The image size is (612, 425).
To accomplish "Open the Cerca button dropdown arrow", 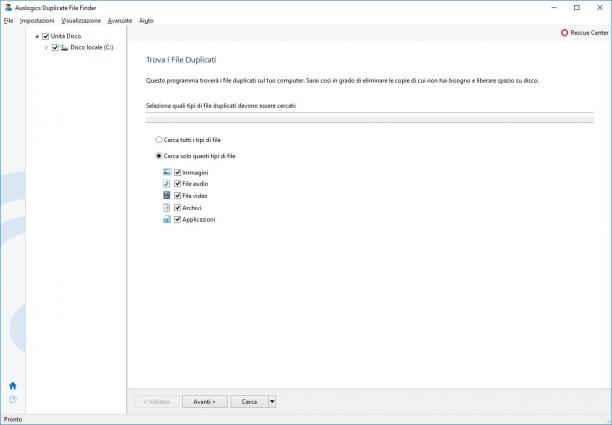I will coord(272,401).
